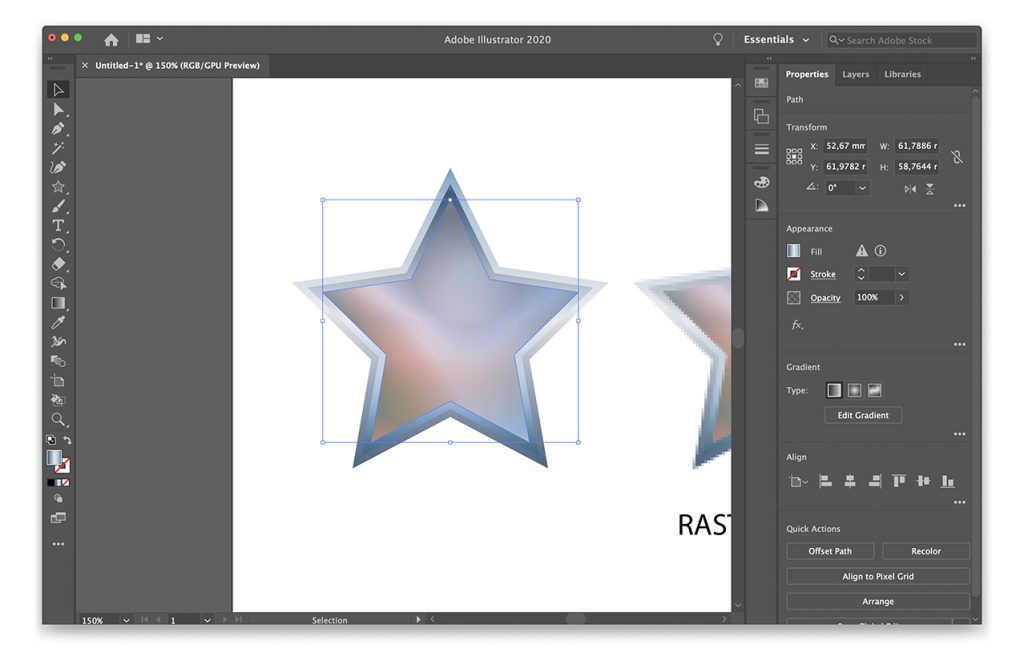Click the fx effects icon

click(x=797, y=325)
